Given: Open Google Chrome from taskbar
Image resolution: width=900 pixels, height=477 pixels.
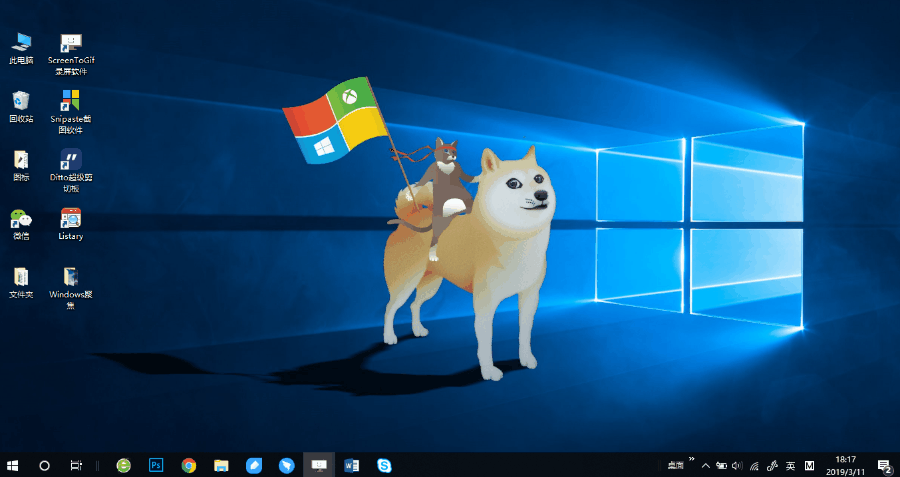Looking at the screenshot, I should point(189,465).
